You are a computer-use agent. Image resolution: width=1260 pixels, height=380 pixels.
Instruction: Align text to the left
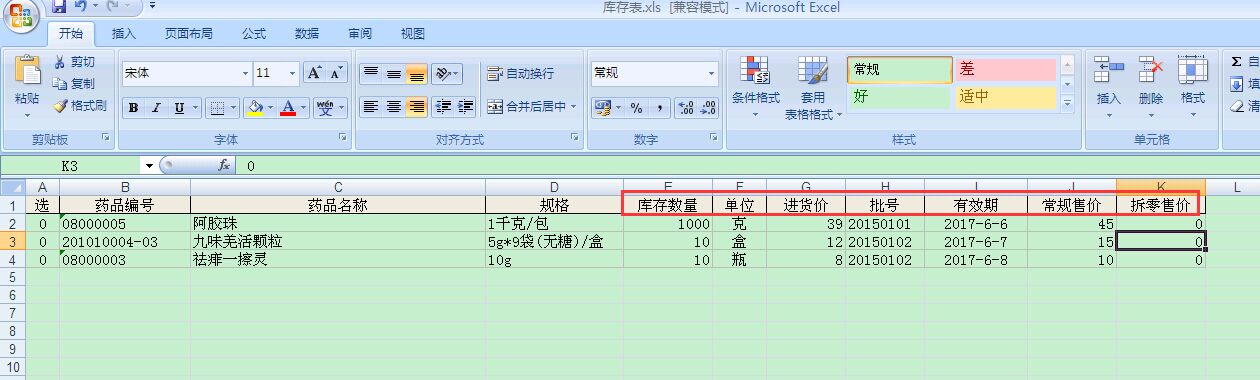(371, 106)
